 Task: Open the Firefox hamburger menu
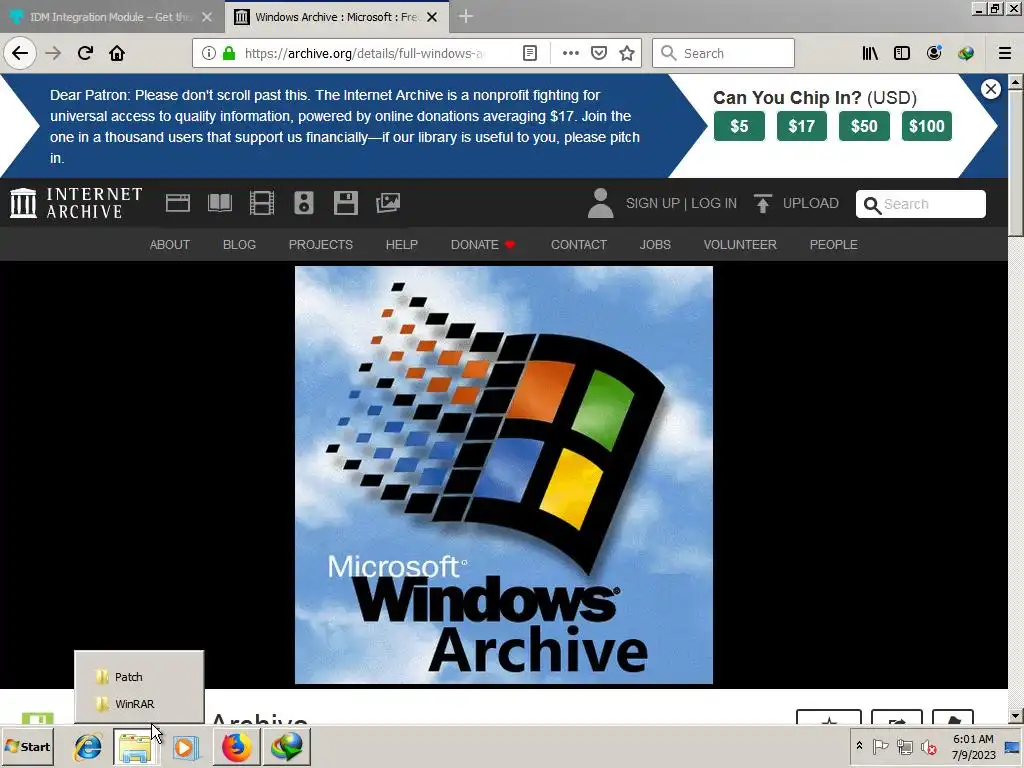1005,54
